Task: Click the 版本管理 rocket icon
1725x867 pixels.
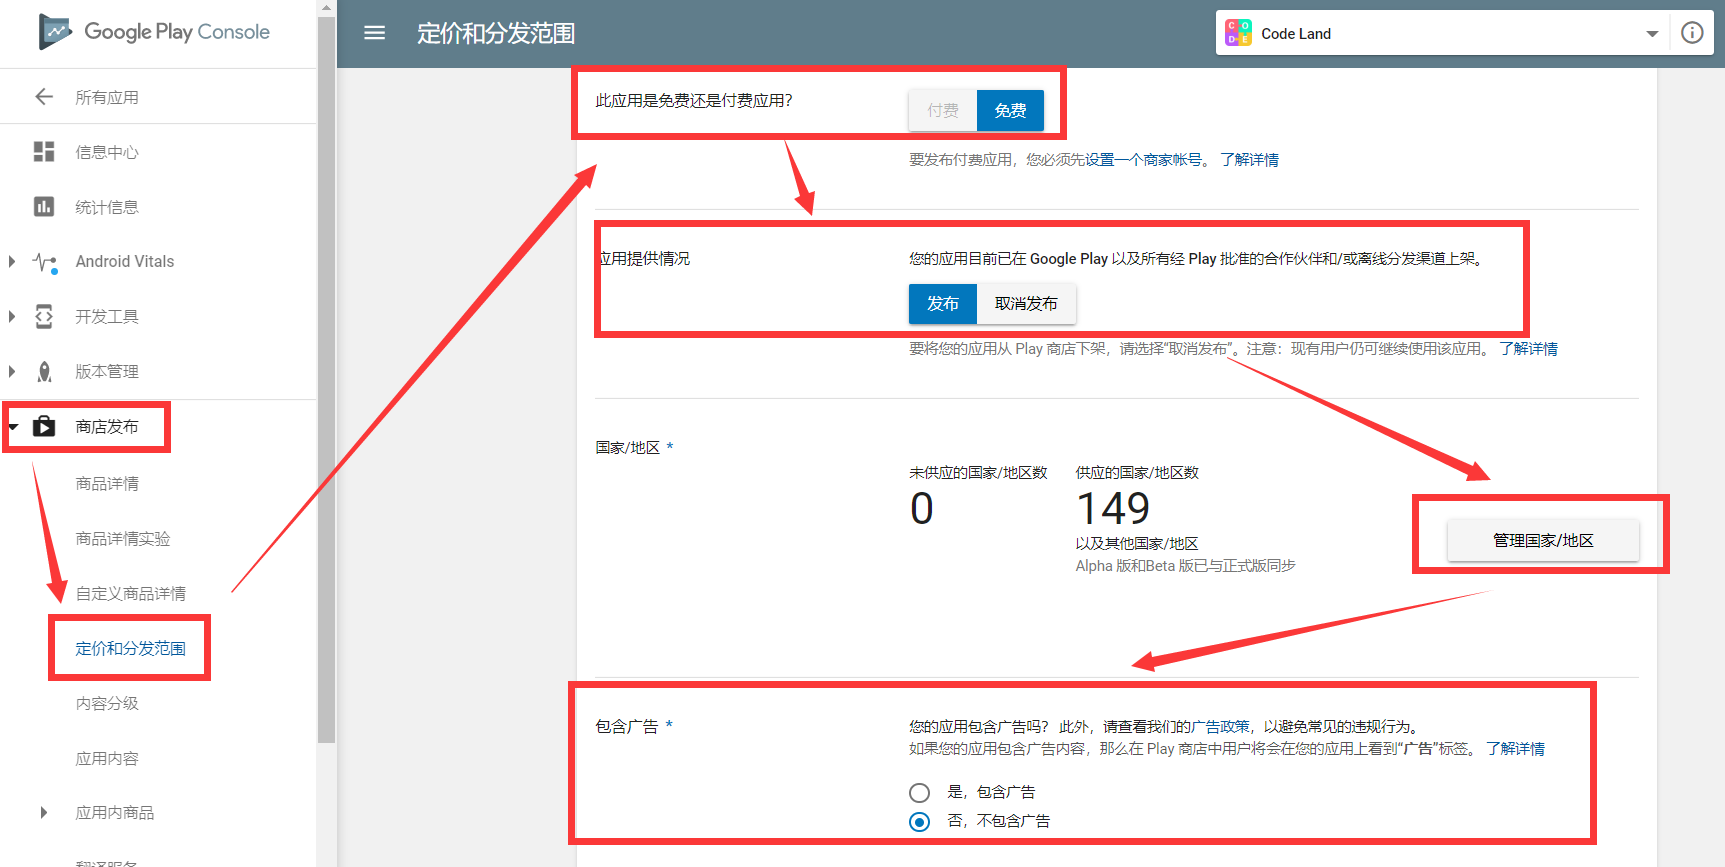Action: click(44, 372)
